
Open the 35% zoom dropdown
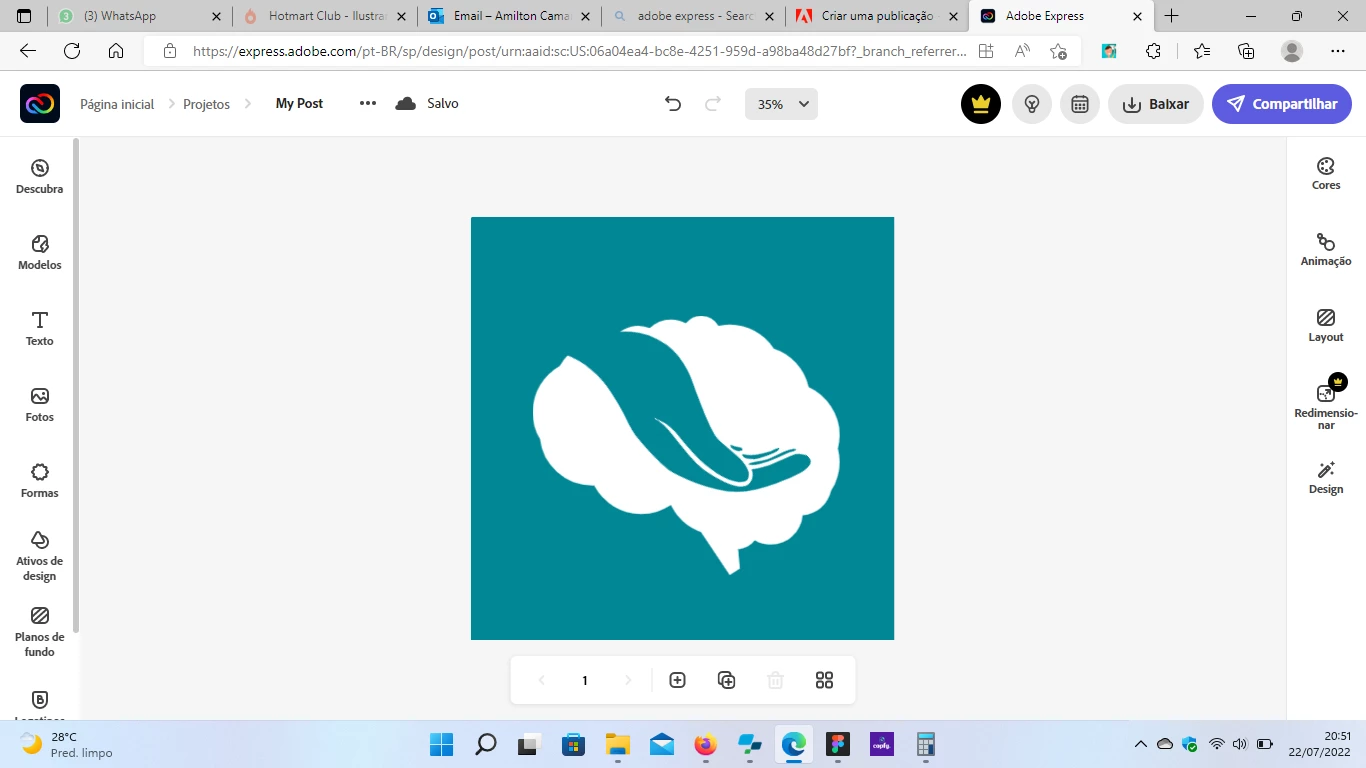pyautogui.click(x=781, y=104)
